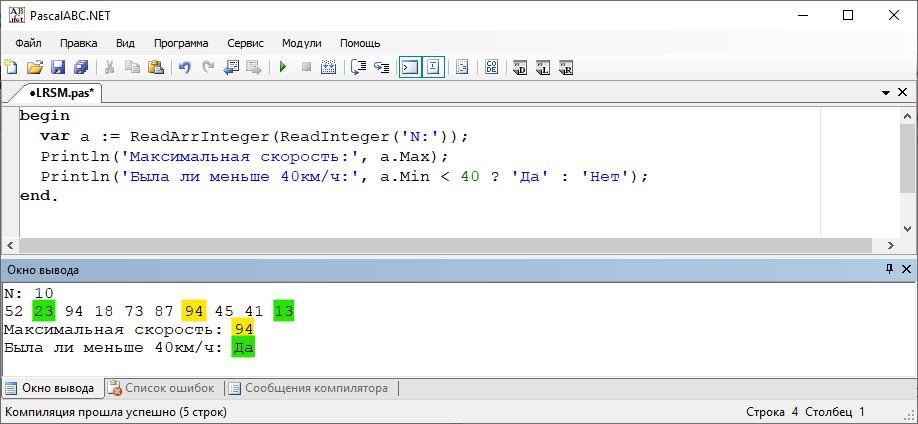Click editor vertical scrollbar down arrow
Screen dimensions: 918x424
pos(907,229)
